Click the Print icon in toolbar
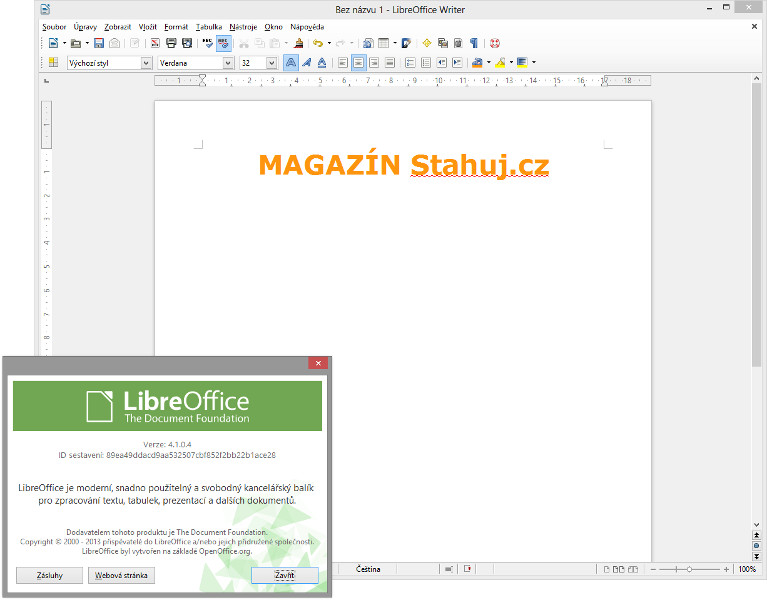Screen dimensions: 767x600 [171, 44]
